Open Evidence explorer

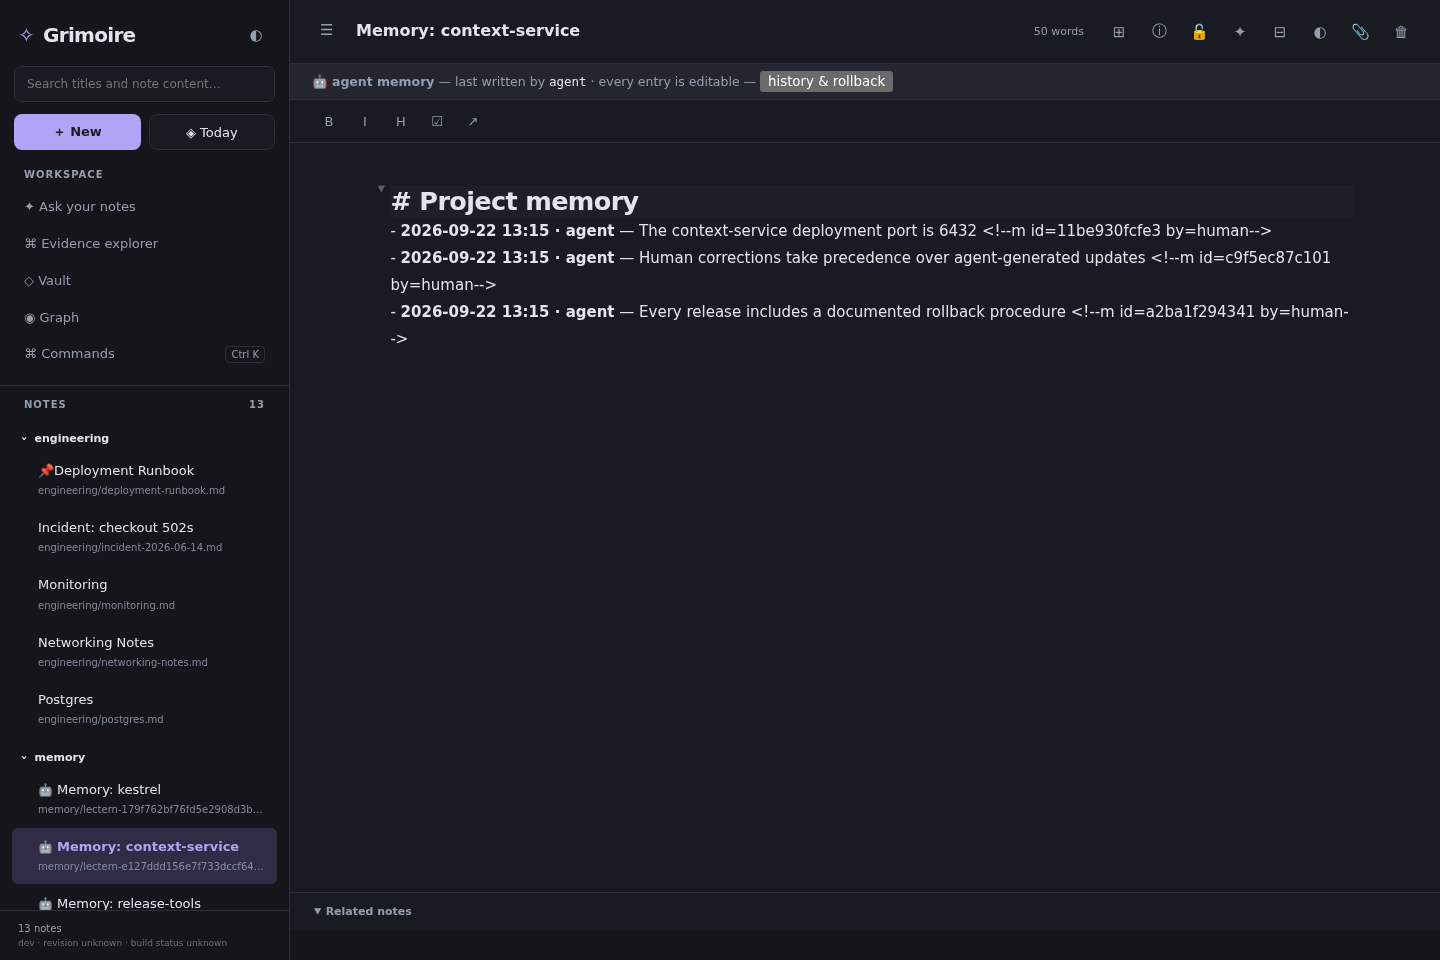click(x=144, y=243)
